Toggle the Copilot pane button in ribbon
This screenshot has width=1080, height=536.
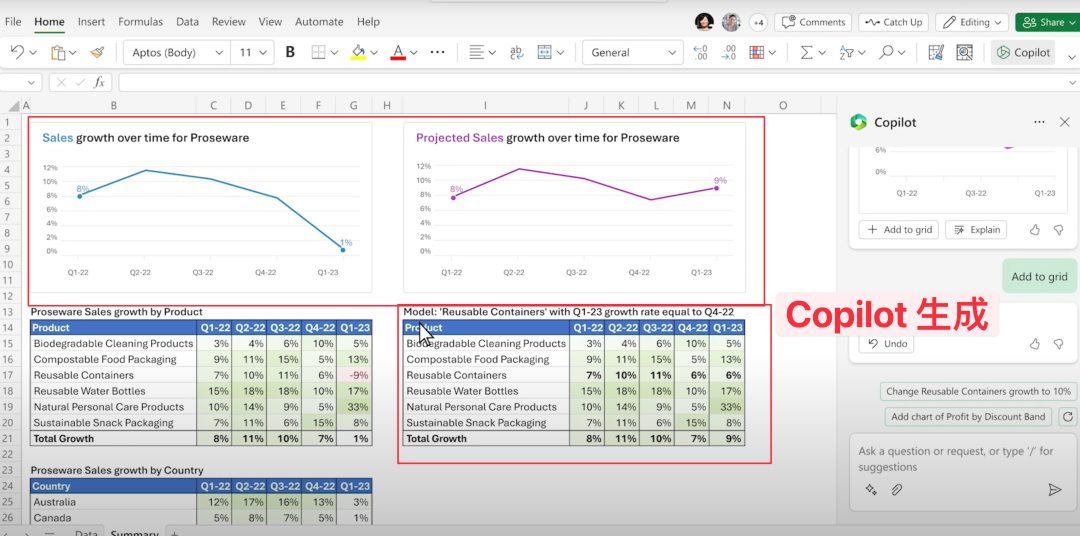(1023, 52)
